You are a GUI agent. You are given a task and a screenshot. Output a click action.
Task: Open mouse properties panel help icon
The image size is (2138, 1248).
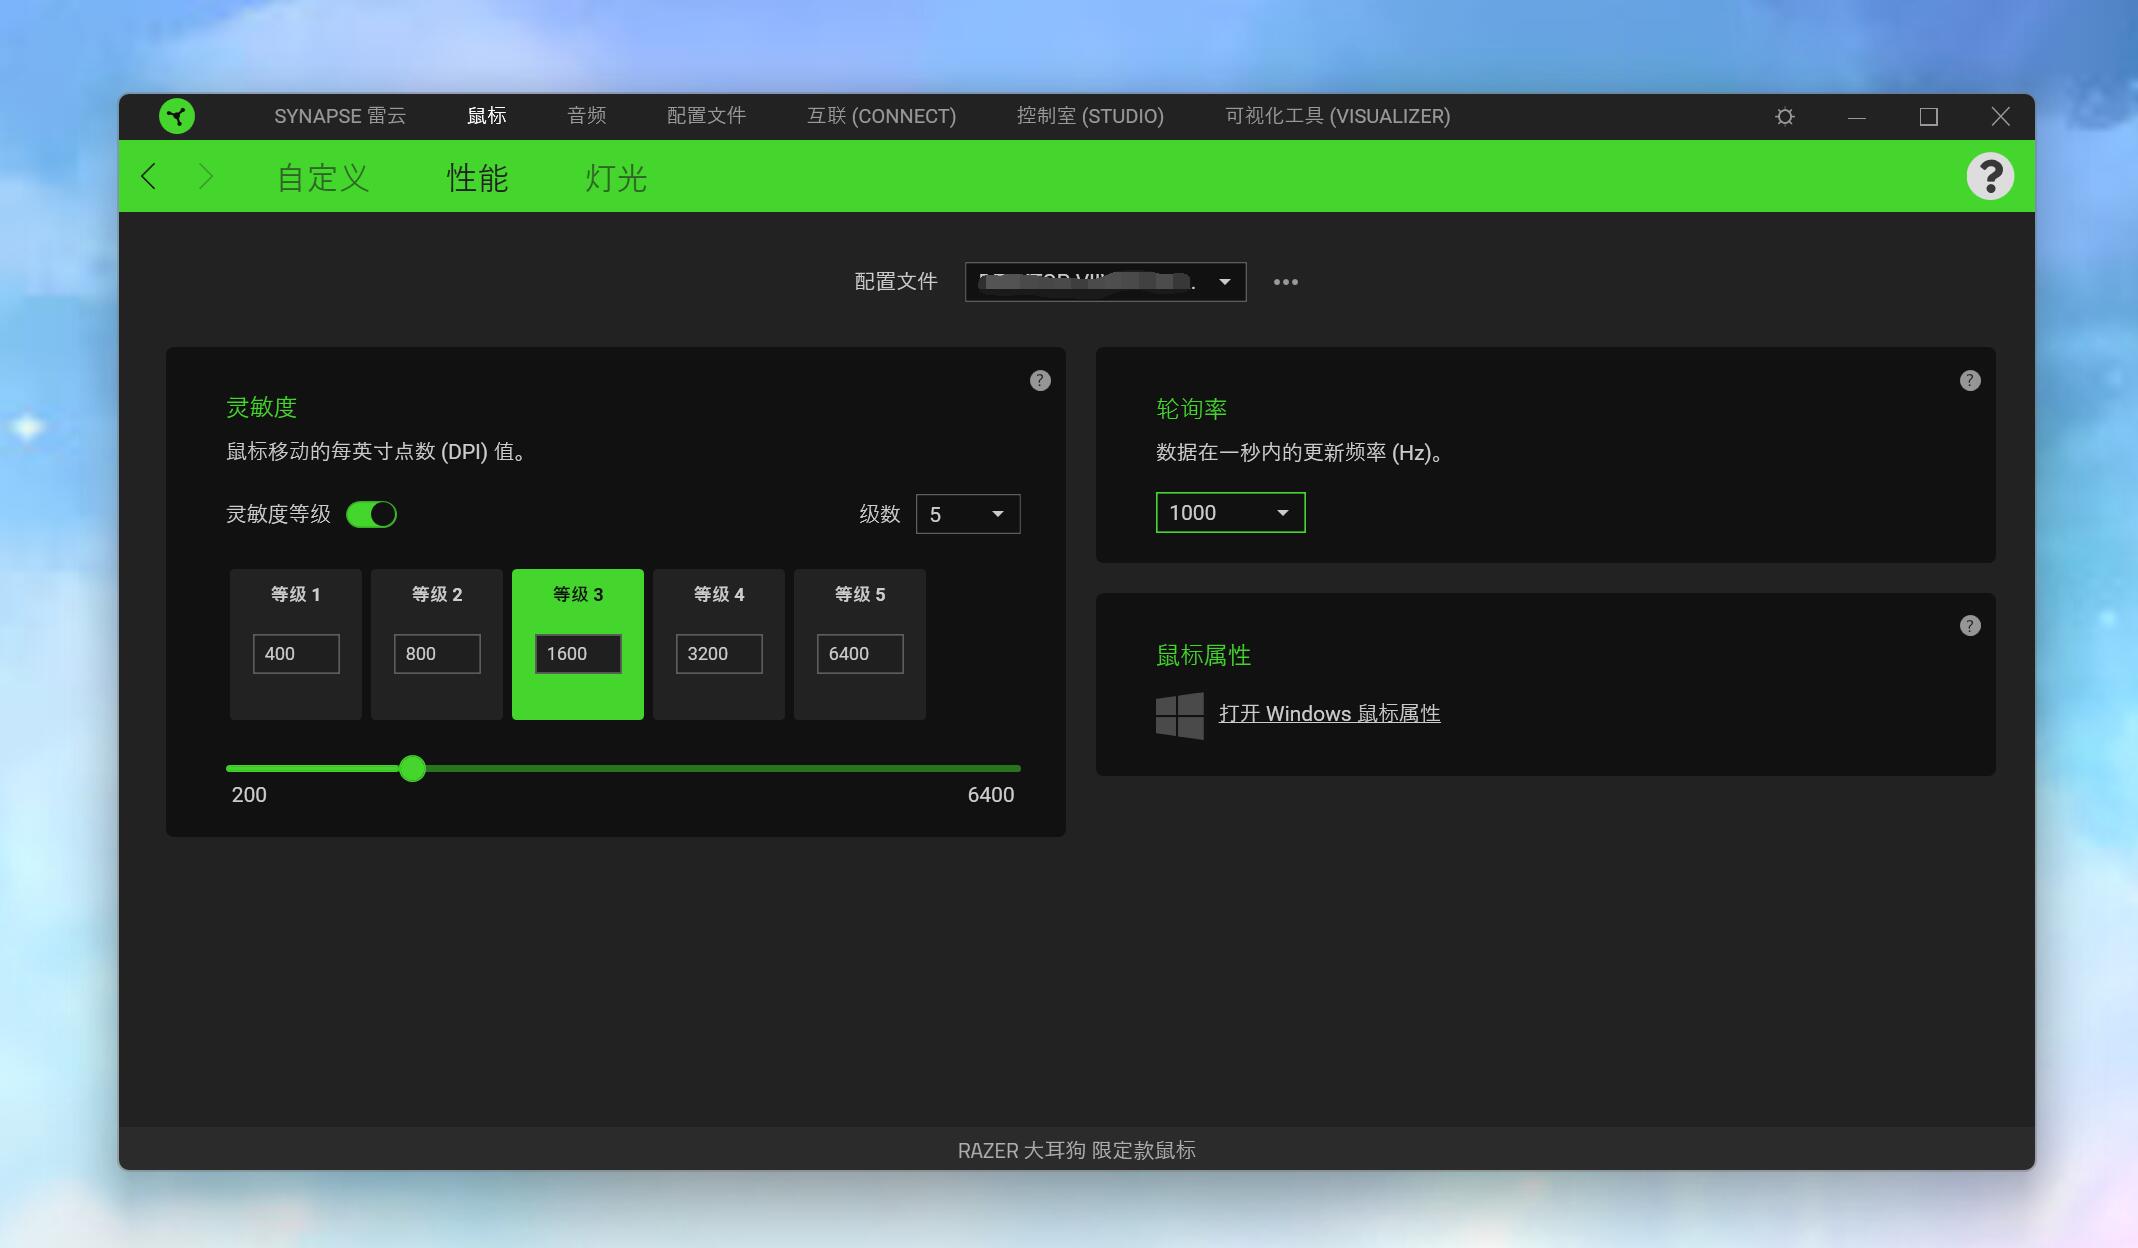[1970, 626]
